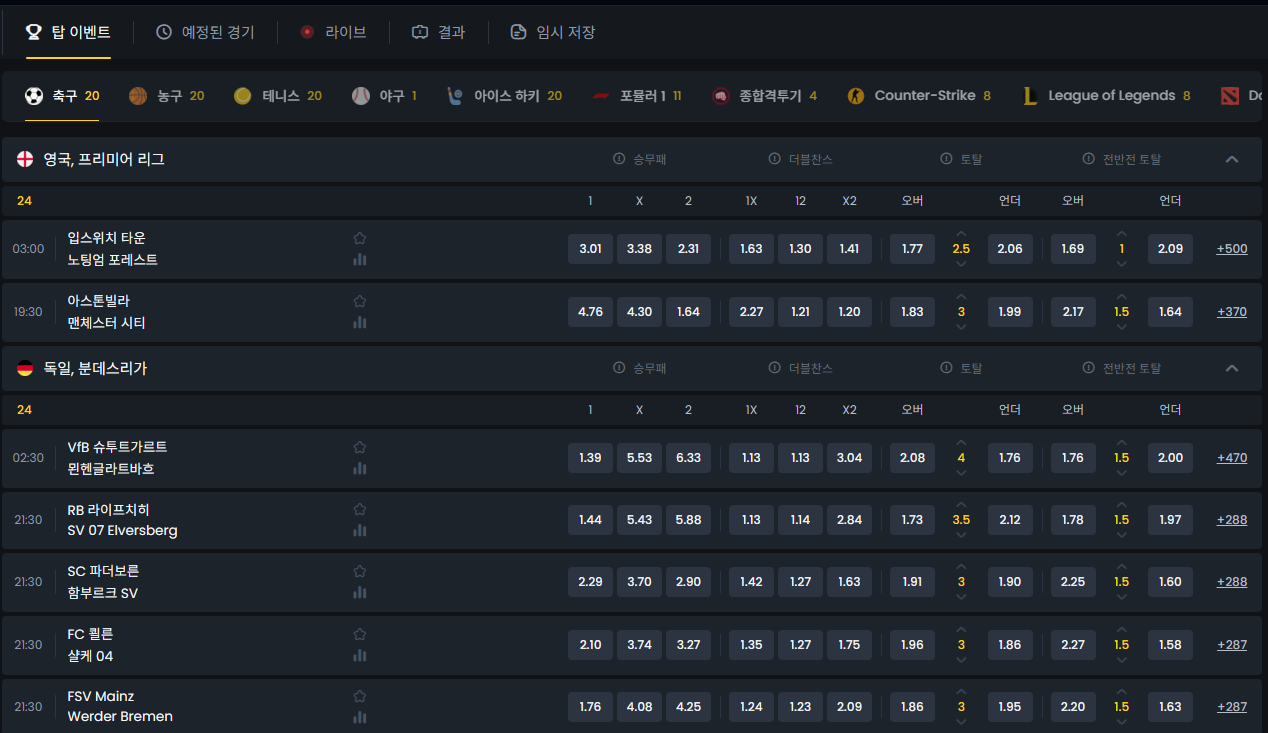Open the 라이브 tab
This screenshot has height=733, width=1268.
coord(333,32)
